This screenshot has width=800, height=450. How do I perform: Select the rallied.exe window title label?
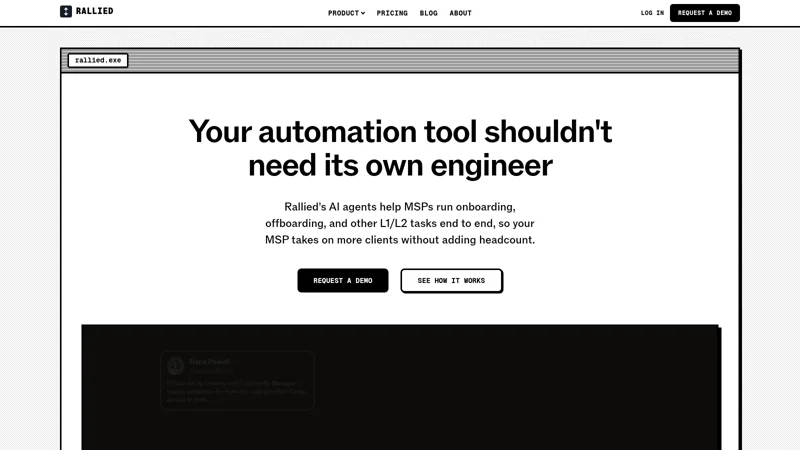(x=98, y=60)
